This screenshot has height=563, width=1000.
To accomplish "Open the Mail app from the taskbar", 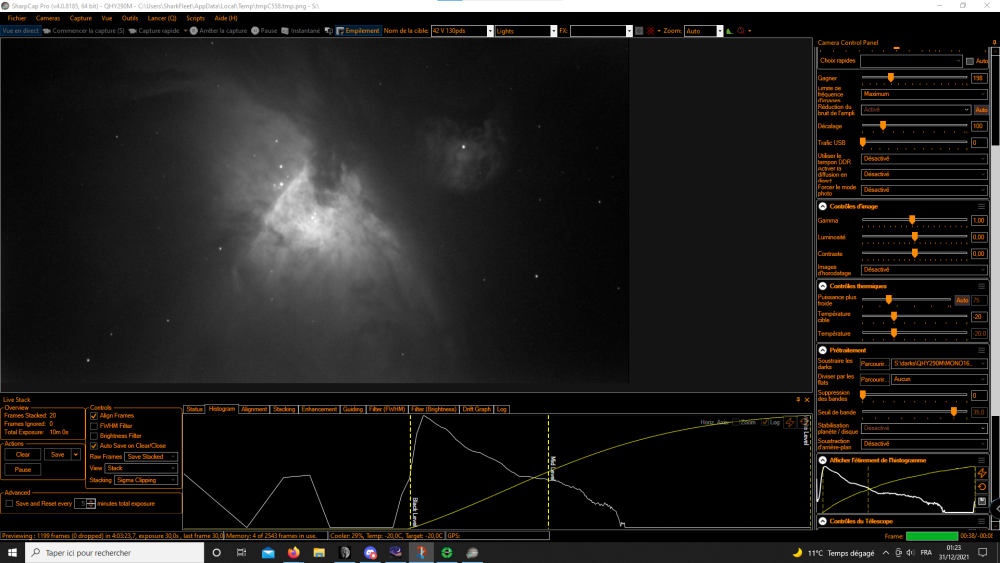I will coord(268,553).
